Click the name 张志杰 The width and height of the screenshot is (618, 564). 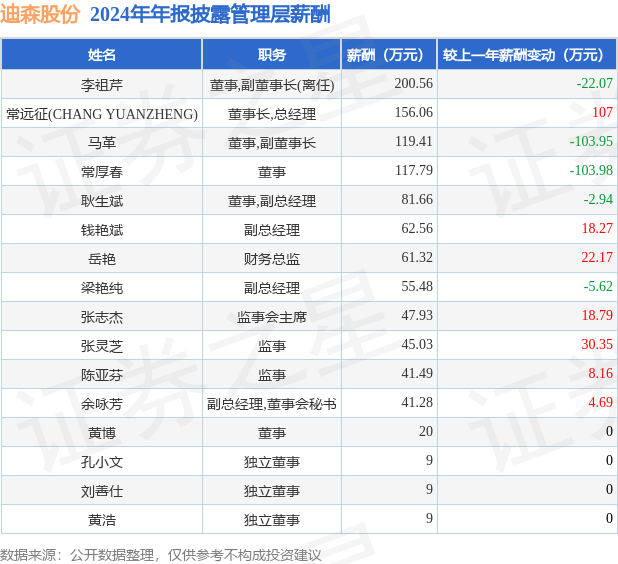click(102, 316)
